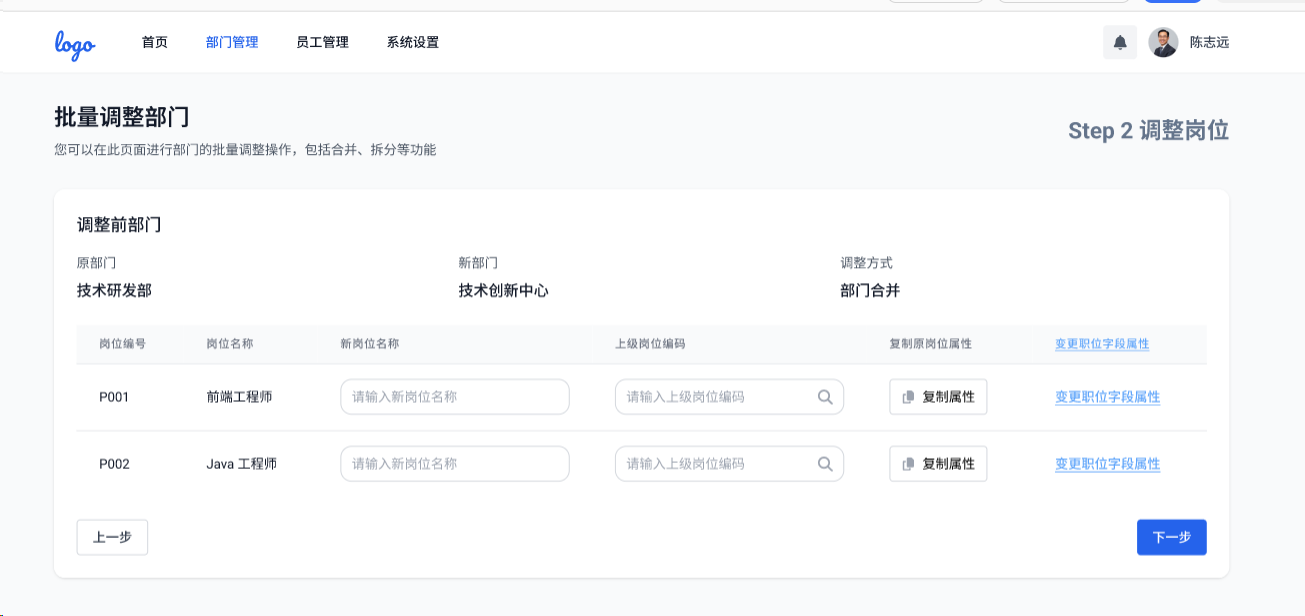The image size is (1305, 616).
Task: Click 变更职位字段属性 link for Java 工程师
Action: point(1107,464)
